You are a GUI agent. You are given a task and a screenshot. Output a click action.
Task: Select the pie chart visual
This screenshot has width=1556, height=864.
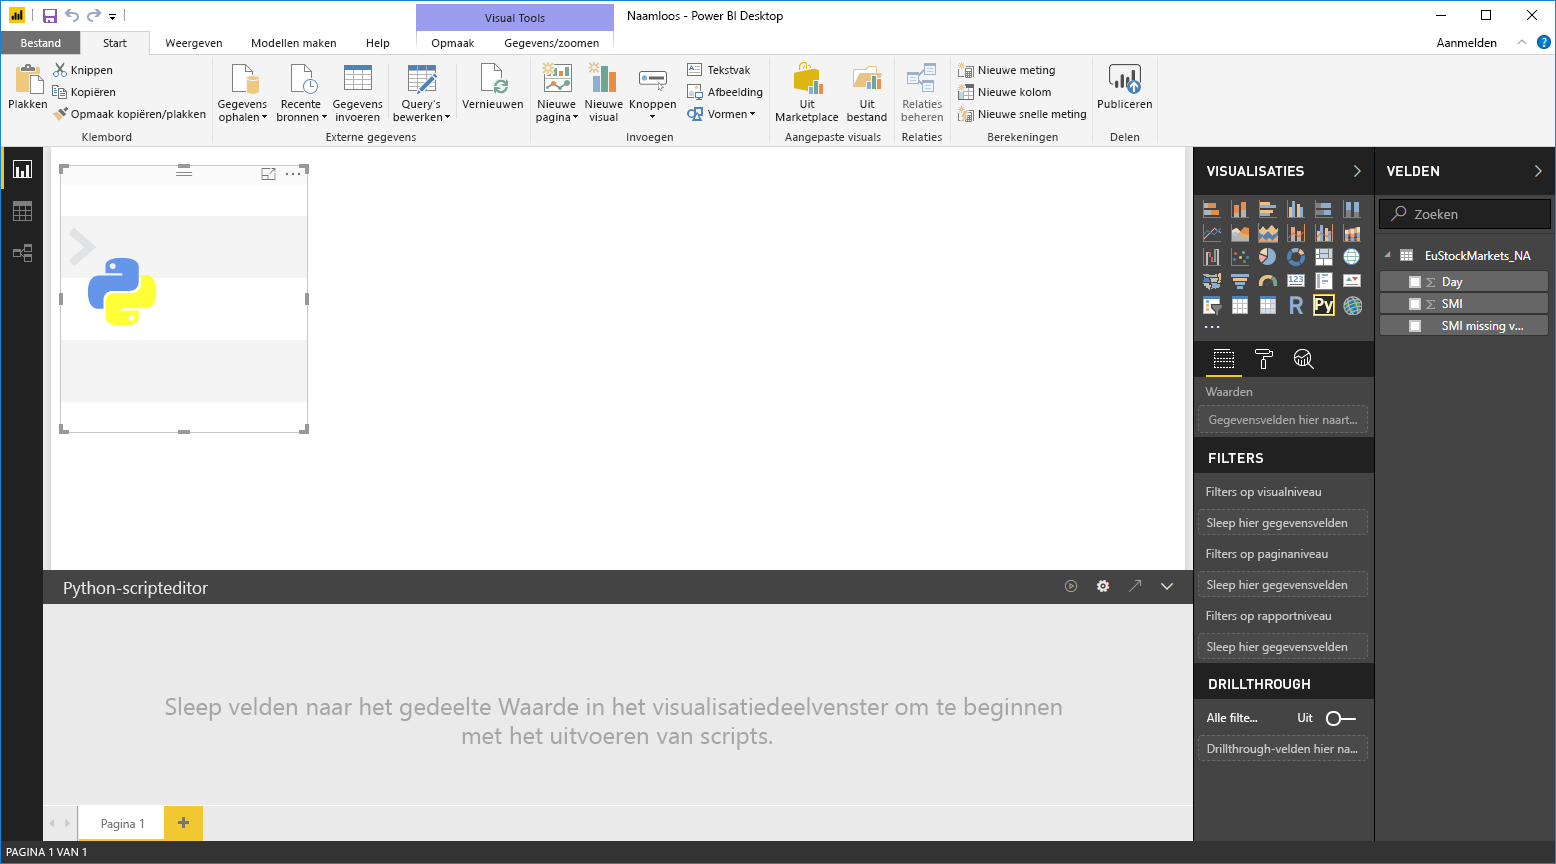(1267, 256)
